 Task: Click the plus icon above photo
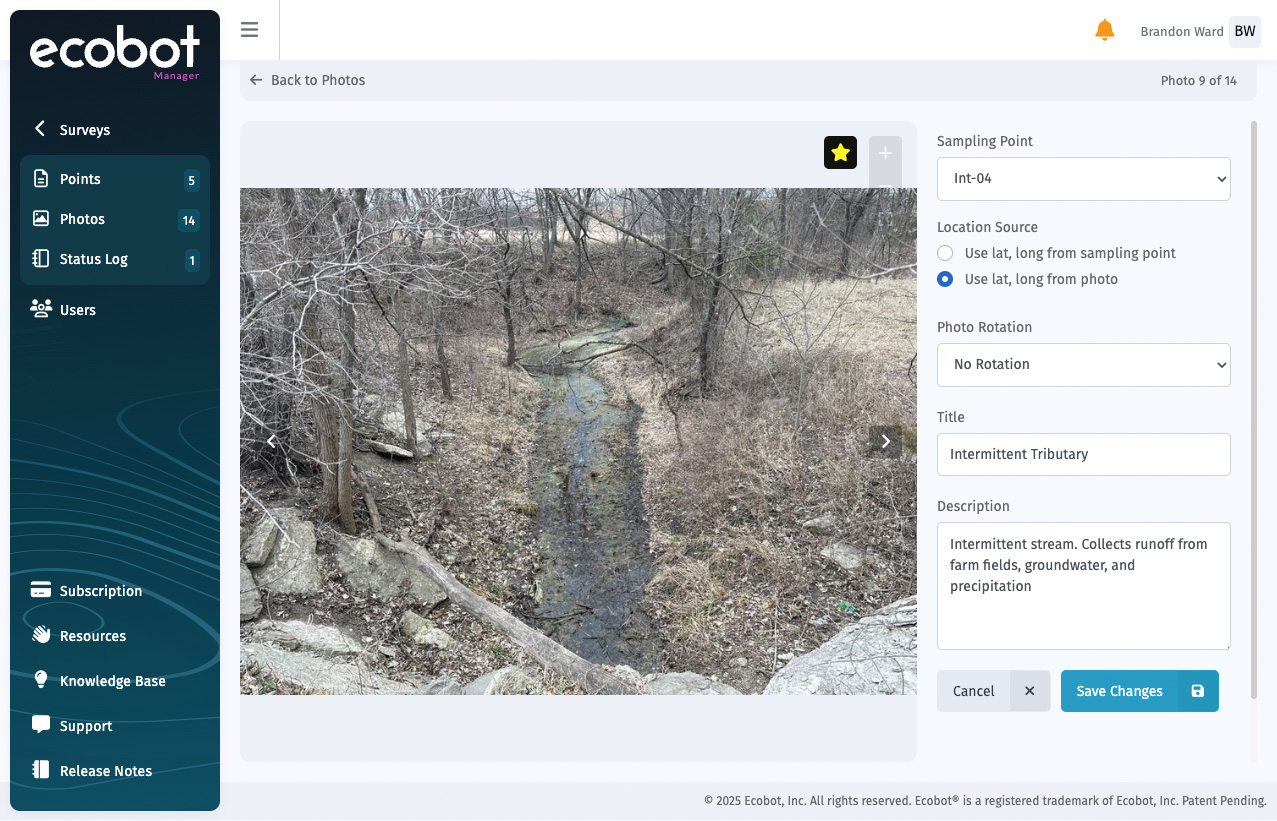click(885, 153)
